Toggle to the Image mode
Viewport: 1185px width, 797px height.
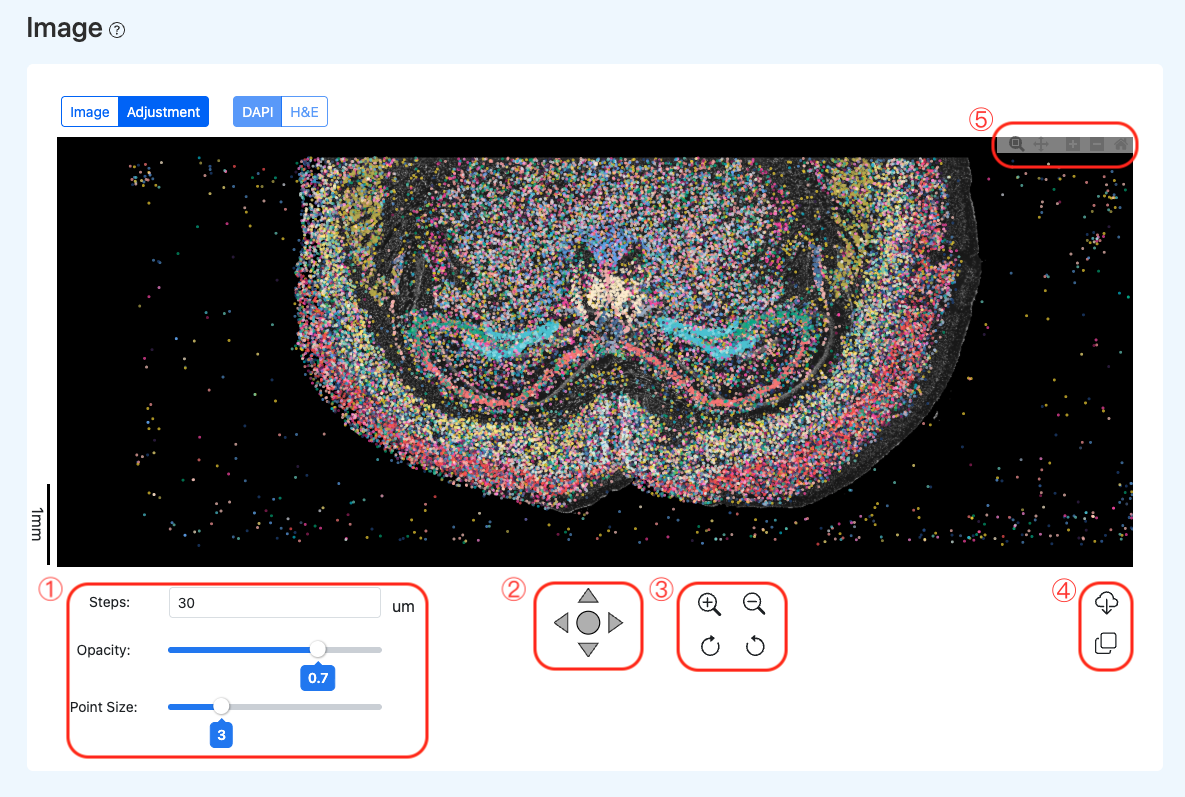(x=89, y=111)
